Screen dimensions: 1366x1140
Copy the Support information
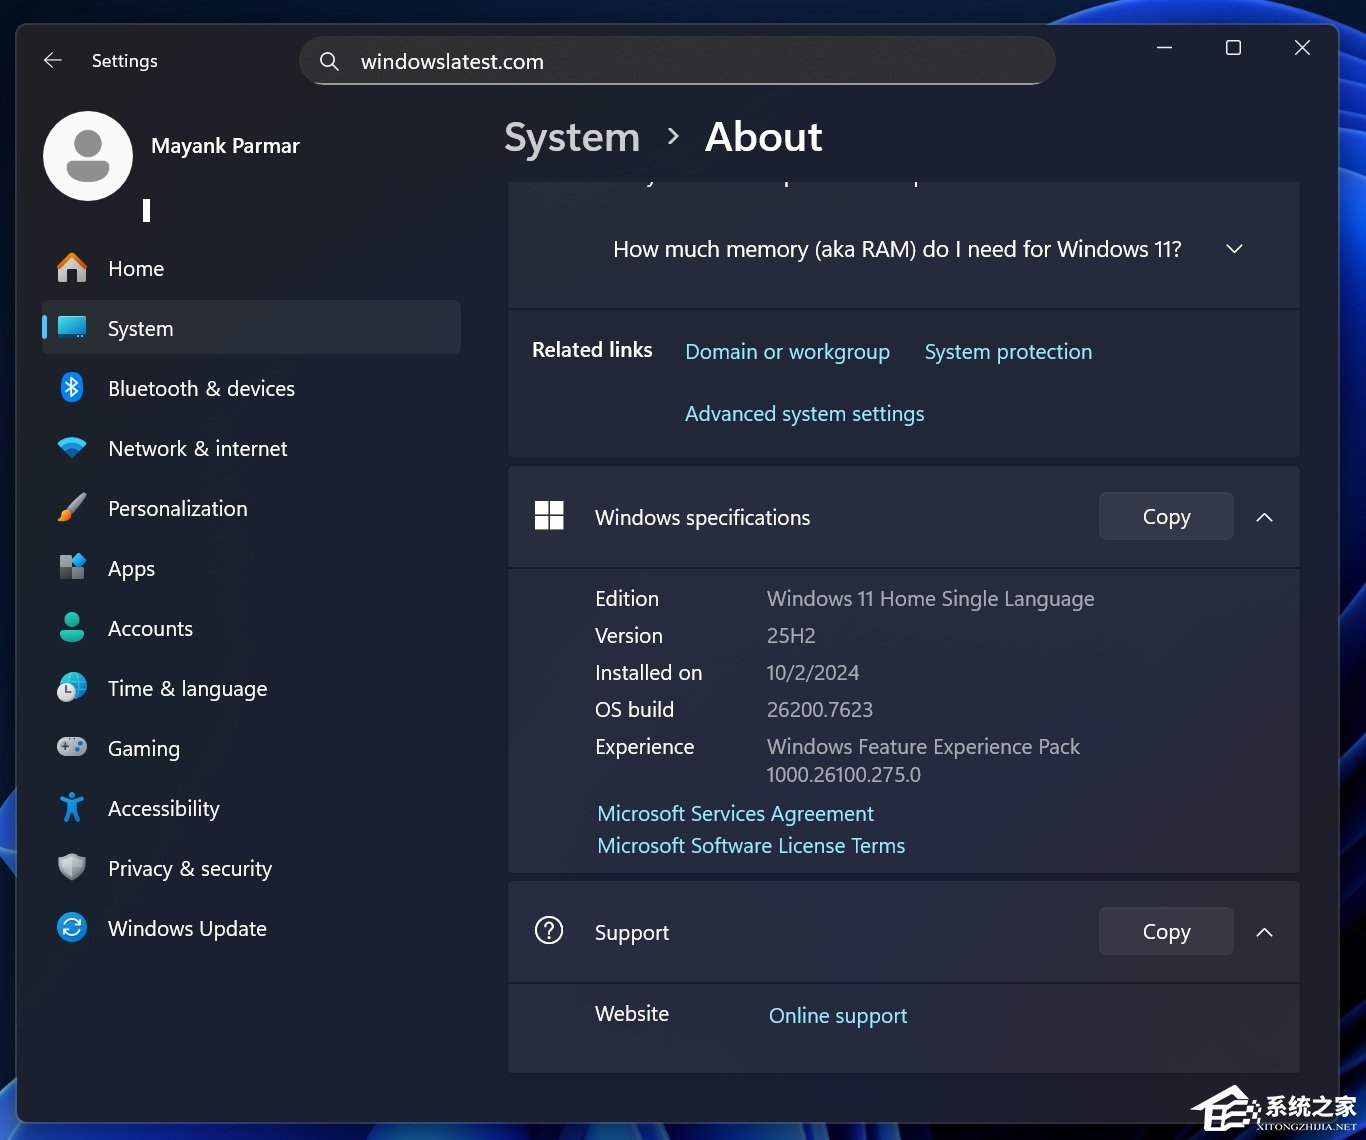1166,931
